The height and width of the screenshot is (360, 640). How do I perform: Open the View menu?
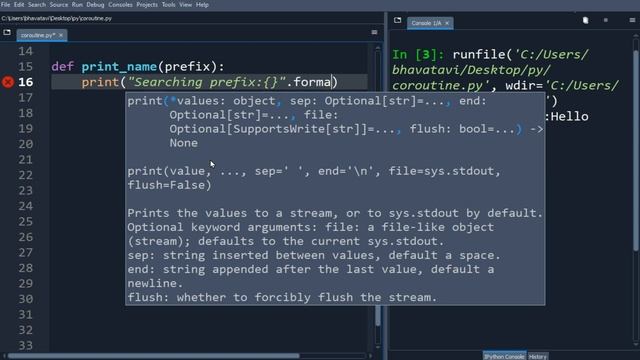pos(185,5)
